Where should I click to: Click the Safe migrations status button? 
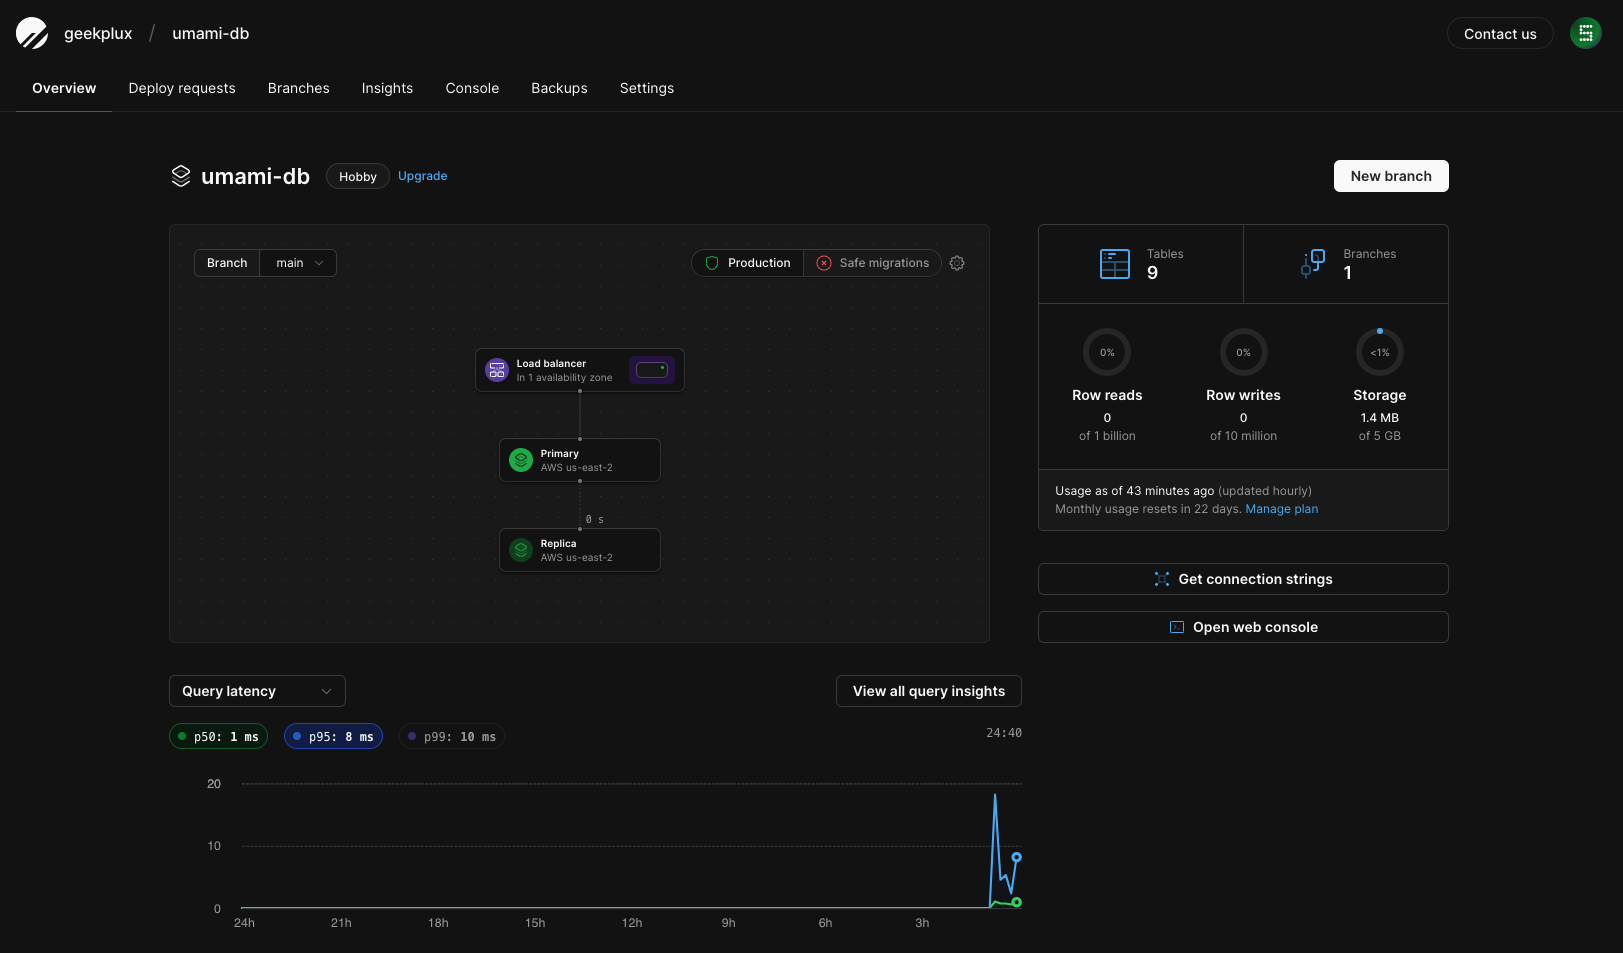point(872,263)
